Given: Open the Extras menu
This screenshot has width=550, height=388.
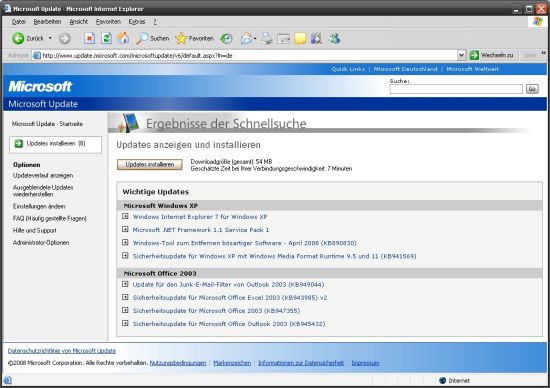Looking at the screenshot, I should [137, 22].
